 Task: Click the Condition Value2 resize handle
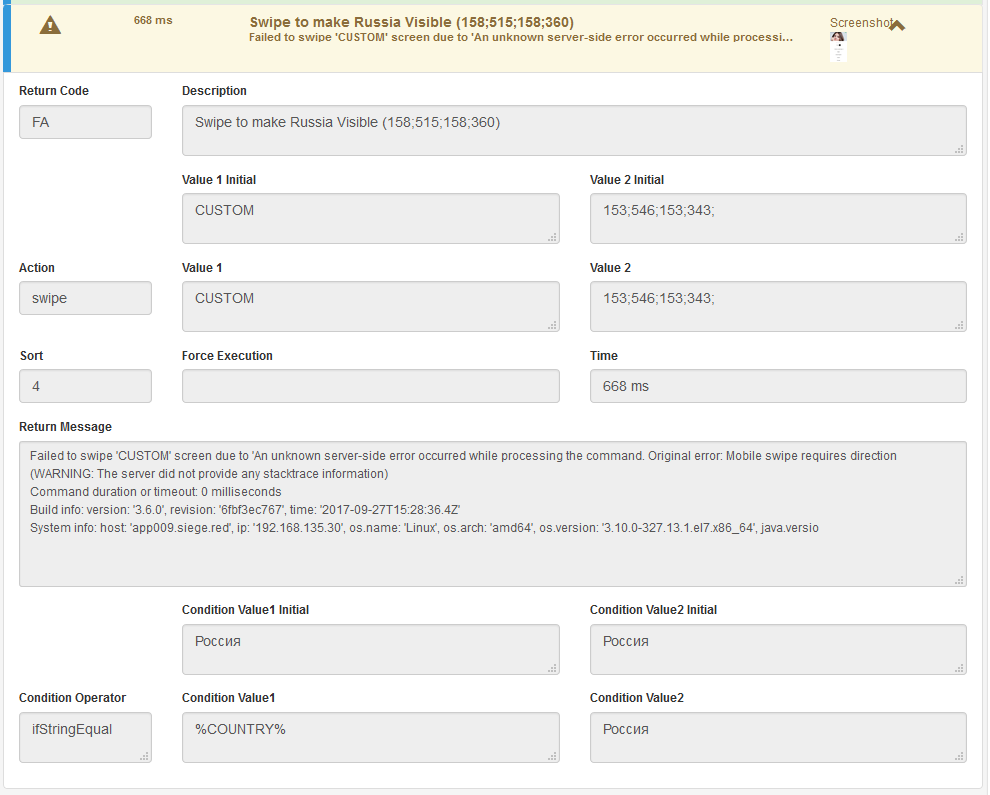(959, 756)
